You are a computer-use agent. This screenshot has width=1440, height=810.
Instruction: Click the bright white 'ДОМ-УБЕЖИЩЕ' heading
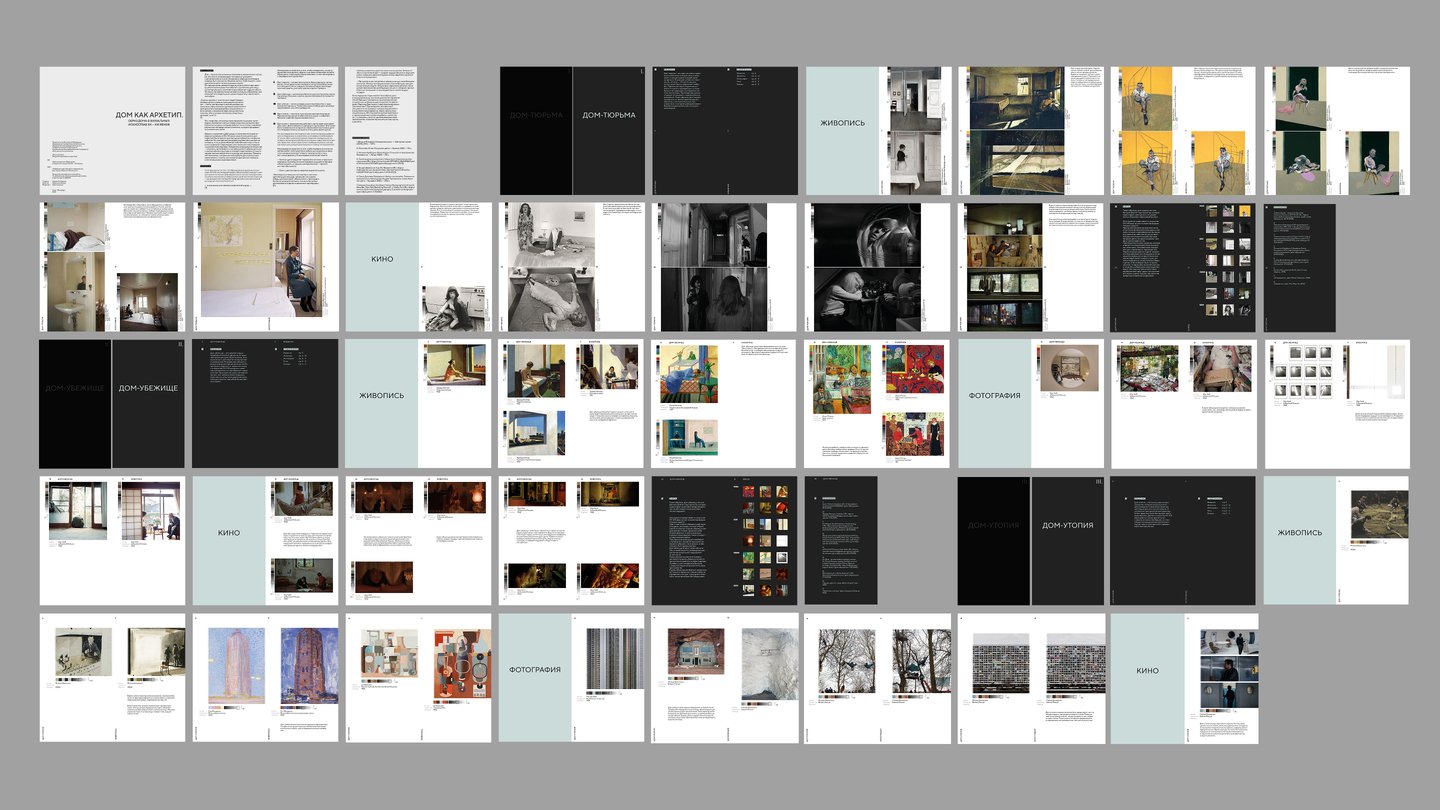148,387
